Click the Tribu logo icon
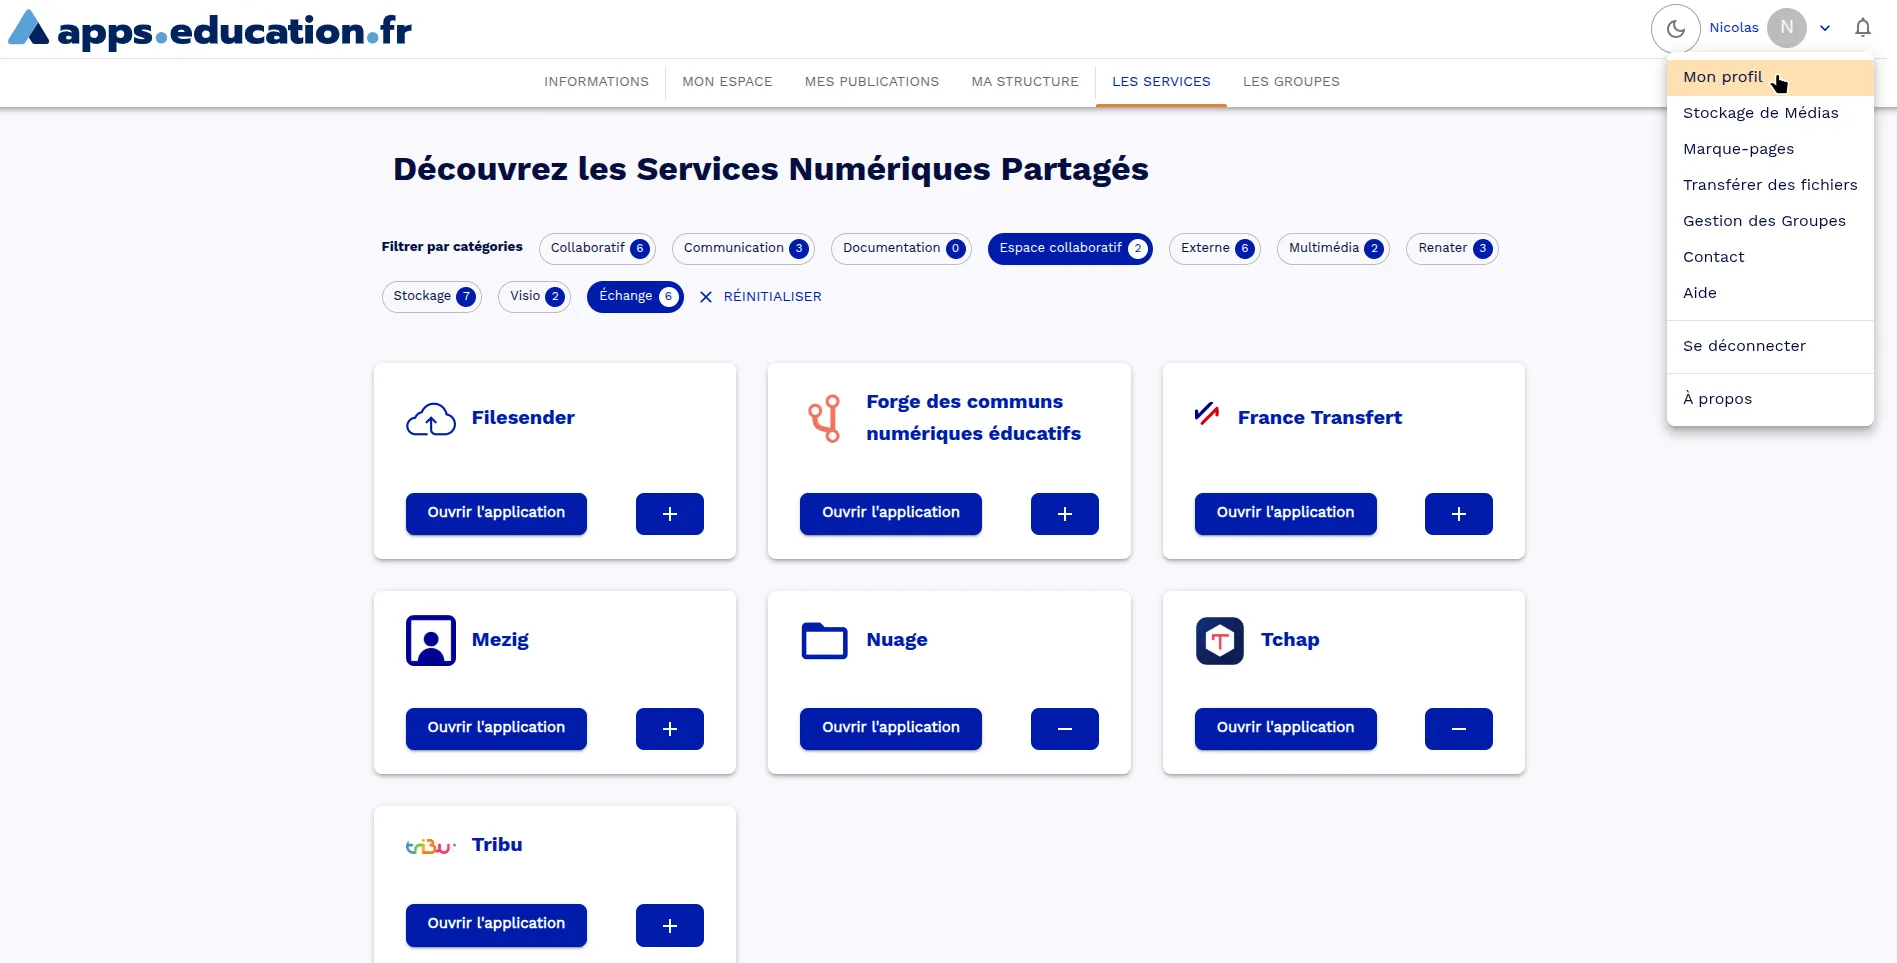Screen dimensions: 1897x963 point(431,847)
